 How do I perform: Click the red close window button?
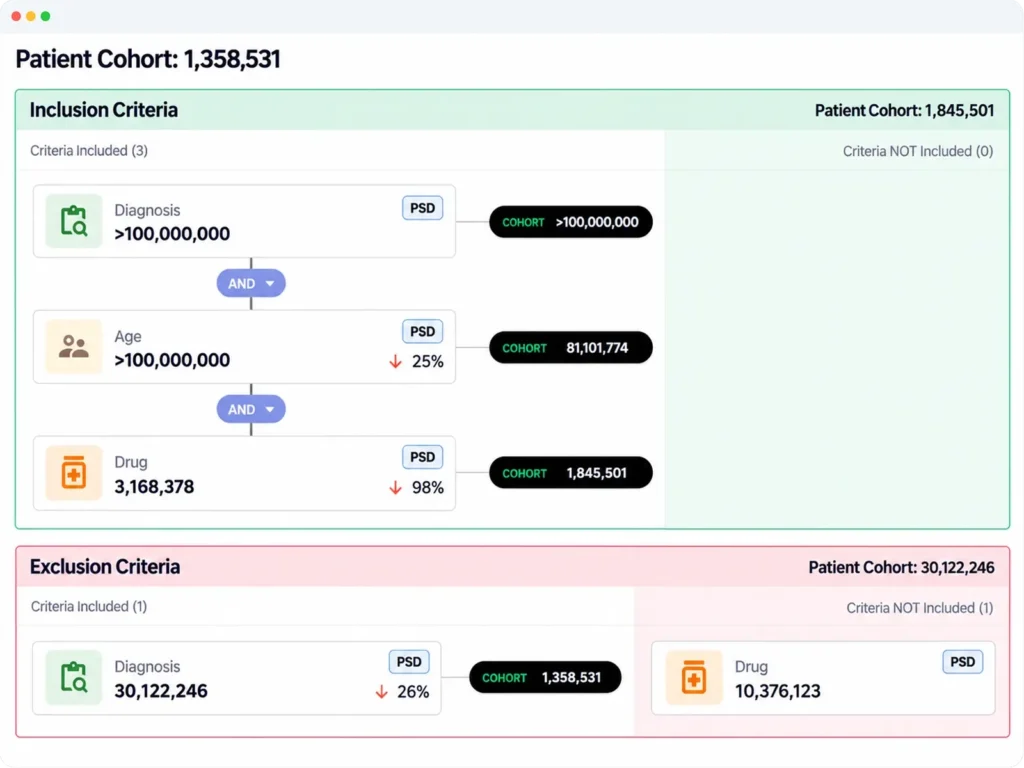pos(16,16)
